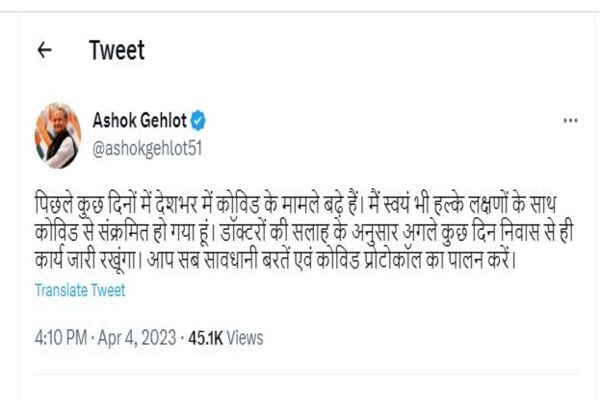Click the Translate Tweet link
Viewport: 600px width, 400px height.
tap(80, 291)
